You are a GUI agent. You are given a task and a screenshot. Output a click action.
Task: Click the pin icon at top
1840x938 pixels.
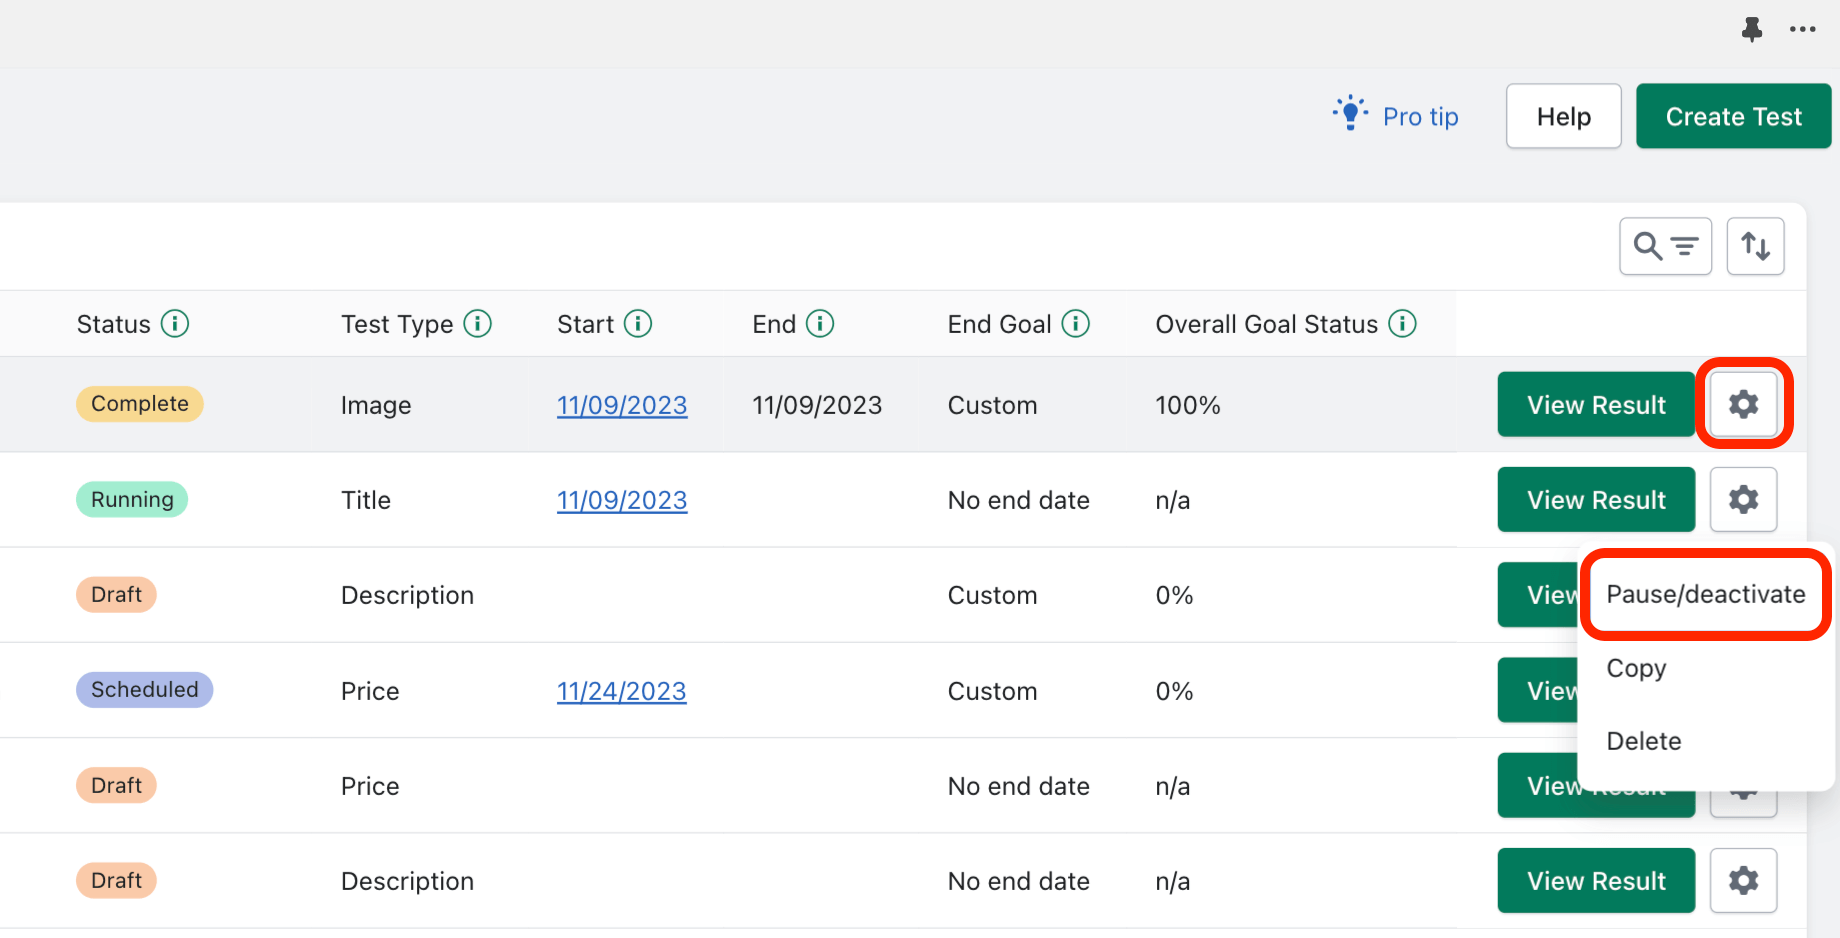[1752, 29]
